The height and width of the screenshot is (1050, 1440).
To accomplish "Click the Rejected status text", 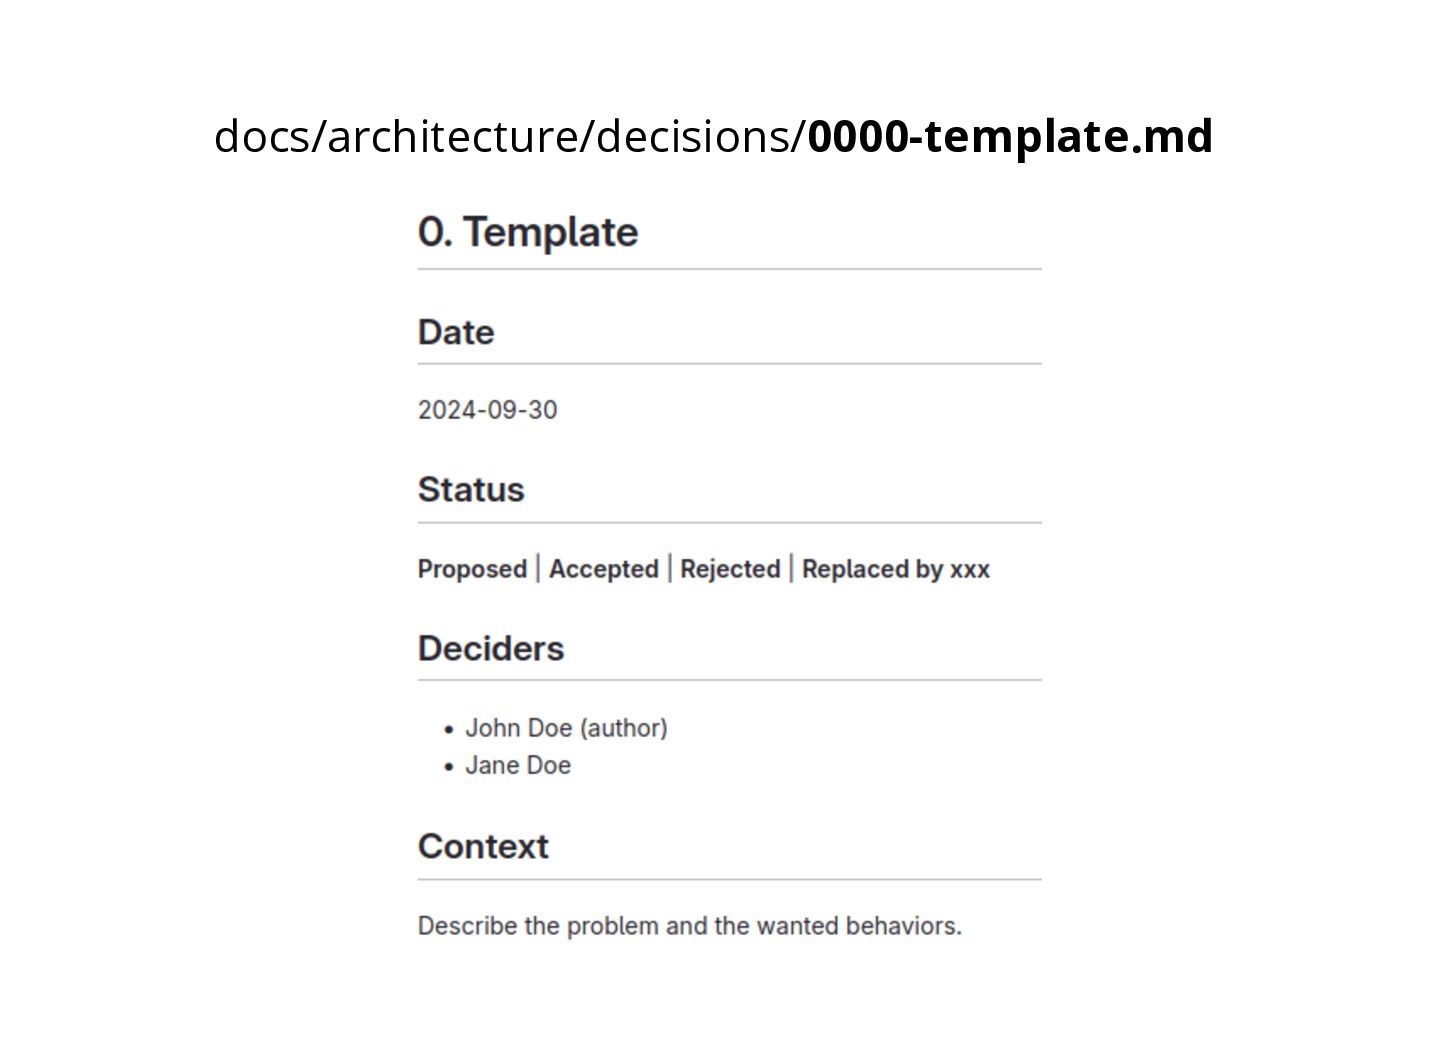I will tap(730, 569).
